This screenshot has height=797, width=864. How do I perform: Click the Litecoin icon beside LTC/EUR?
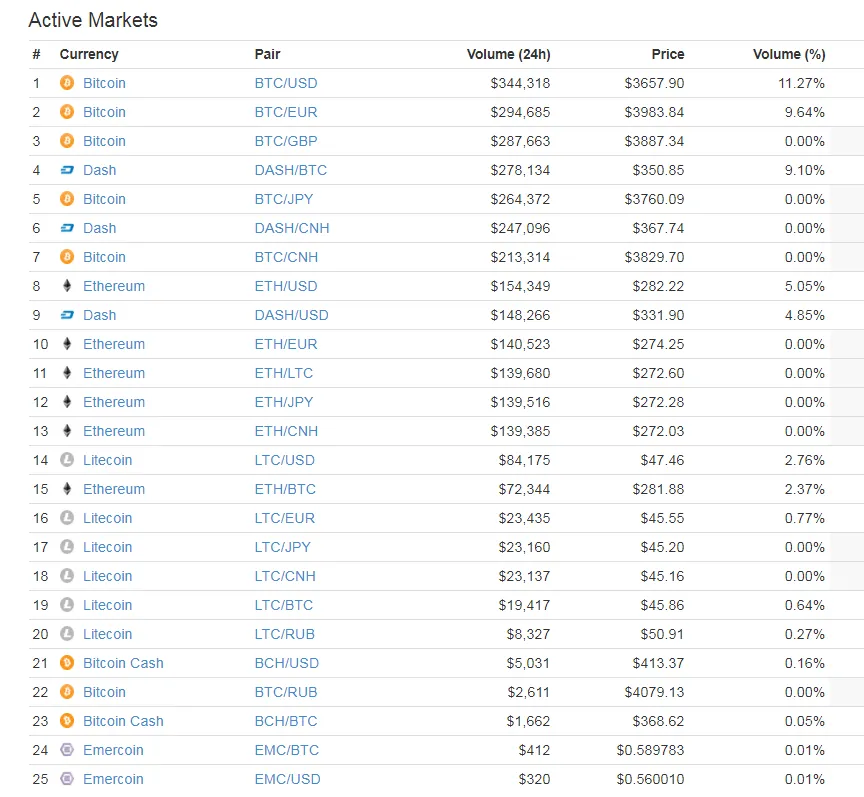click(x=67, y=518)
